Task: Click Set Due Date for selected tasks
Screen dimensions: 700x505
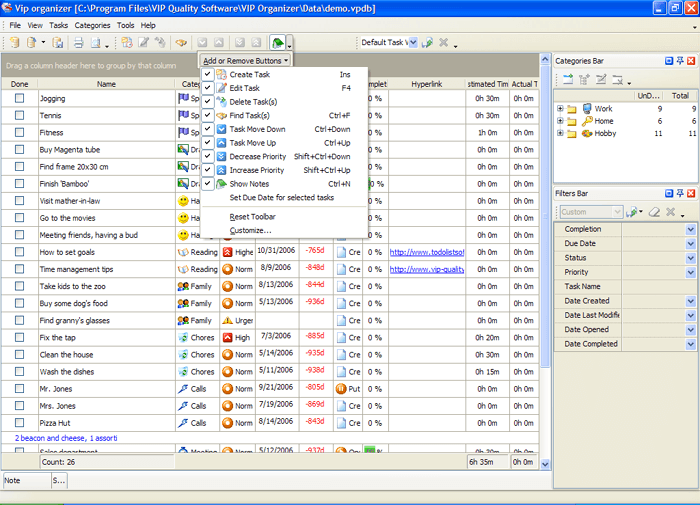Action: (x=284, y=198)
